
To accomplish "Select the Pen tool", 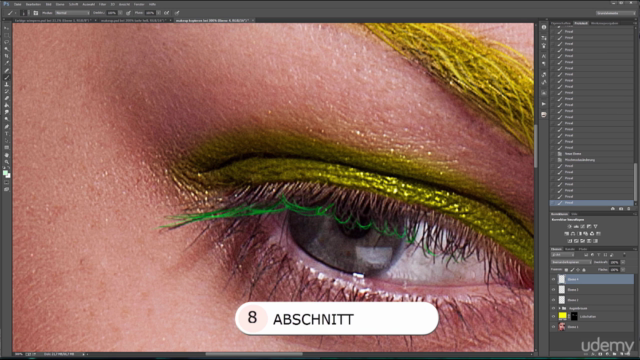I will click(7, 127).
